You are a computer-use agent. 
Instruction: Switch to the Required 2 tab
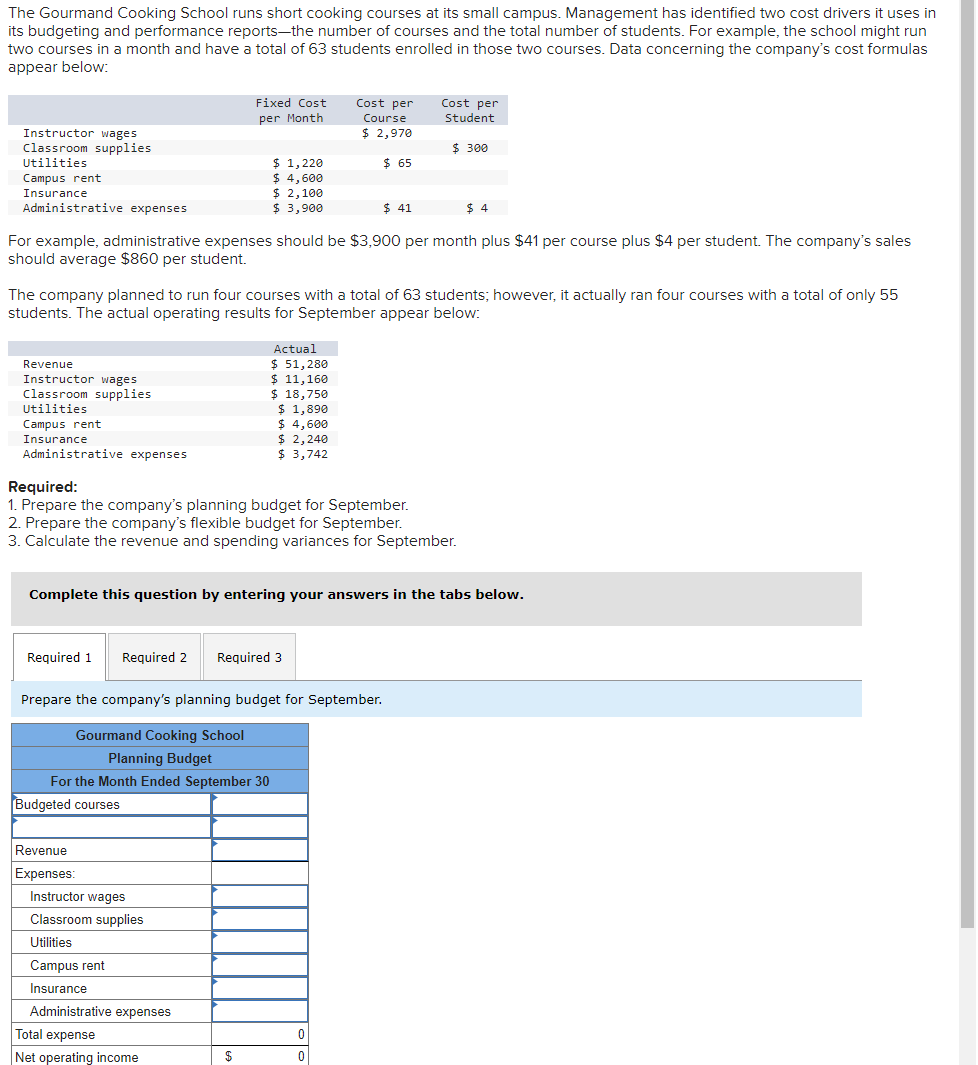pos(154,657)
